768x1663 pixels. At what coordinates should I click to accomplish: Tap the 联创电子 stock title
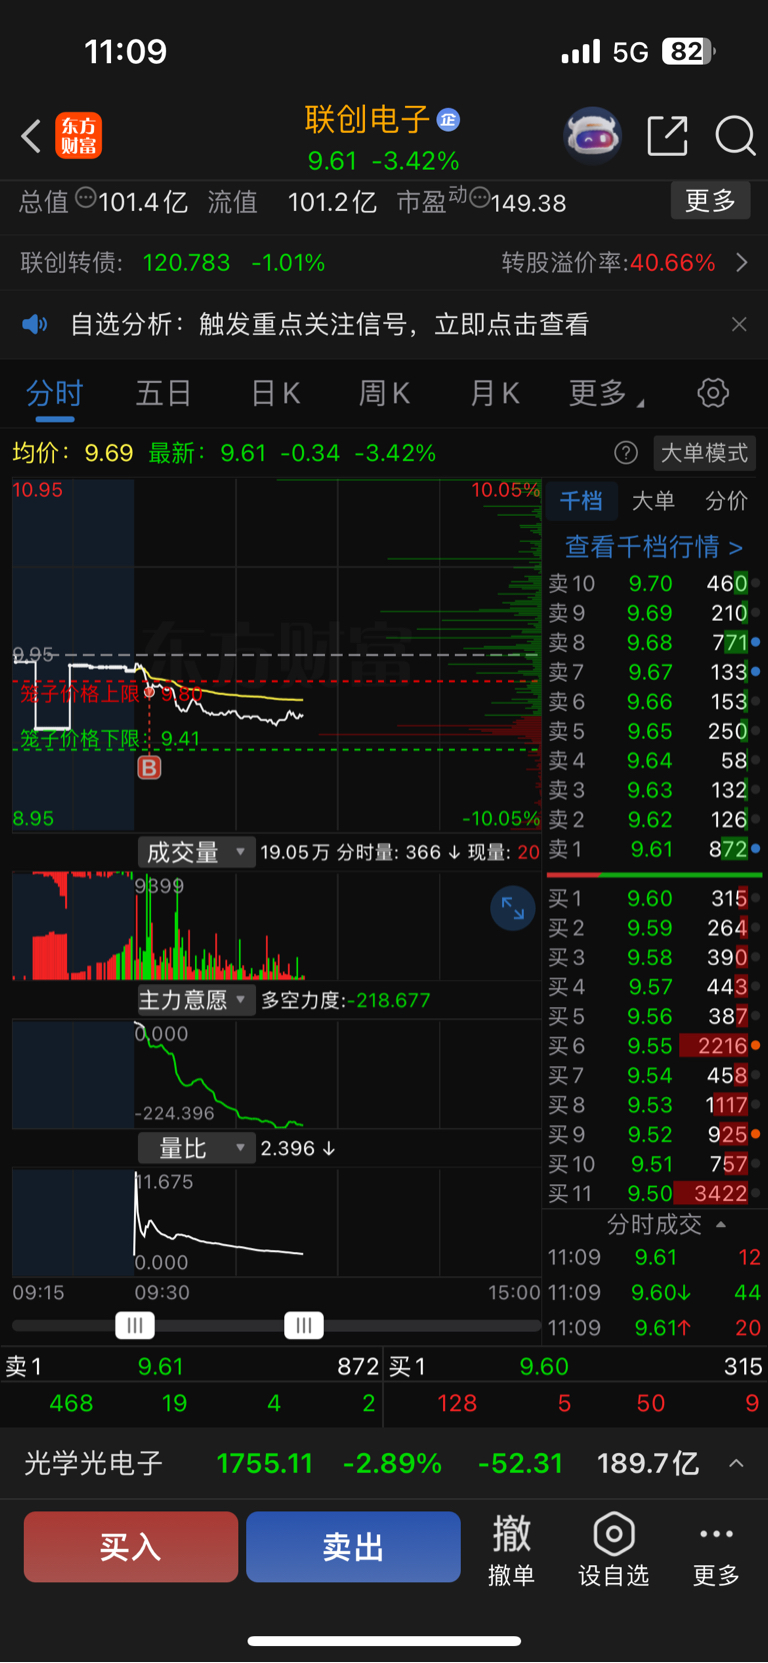tap(367, 119)
